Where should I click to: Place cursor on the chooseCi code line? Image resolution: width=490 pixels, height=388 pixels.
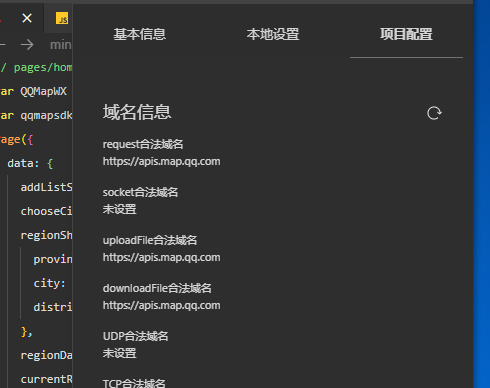[x=47, y=211]
